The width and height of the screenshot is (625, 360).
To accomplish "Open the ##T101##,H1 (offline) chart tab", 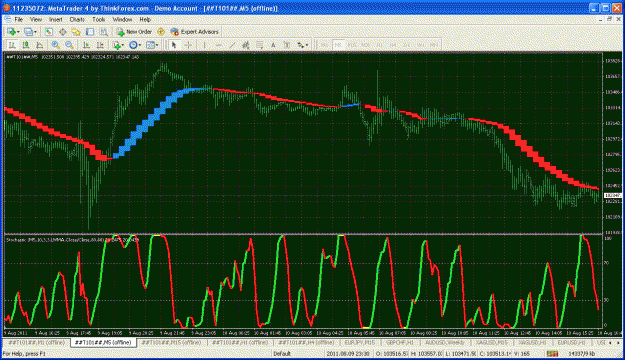I will click(240, 342).
